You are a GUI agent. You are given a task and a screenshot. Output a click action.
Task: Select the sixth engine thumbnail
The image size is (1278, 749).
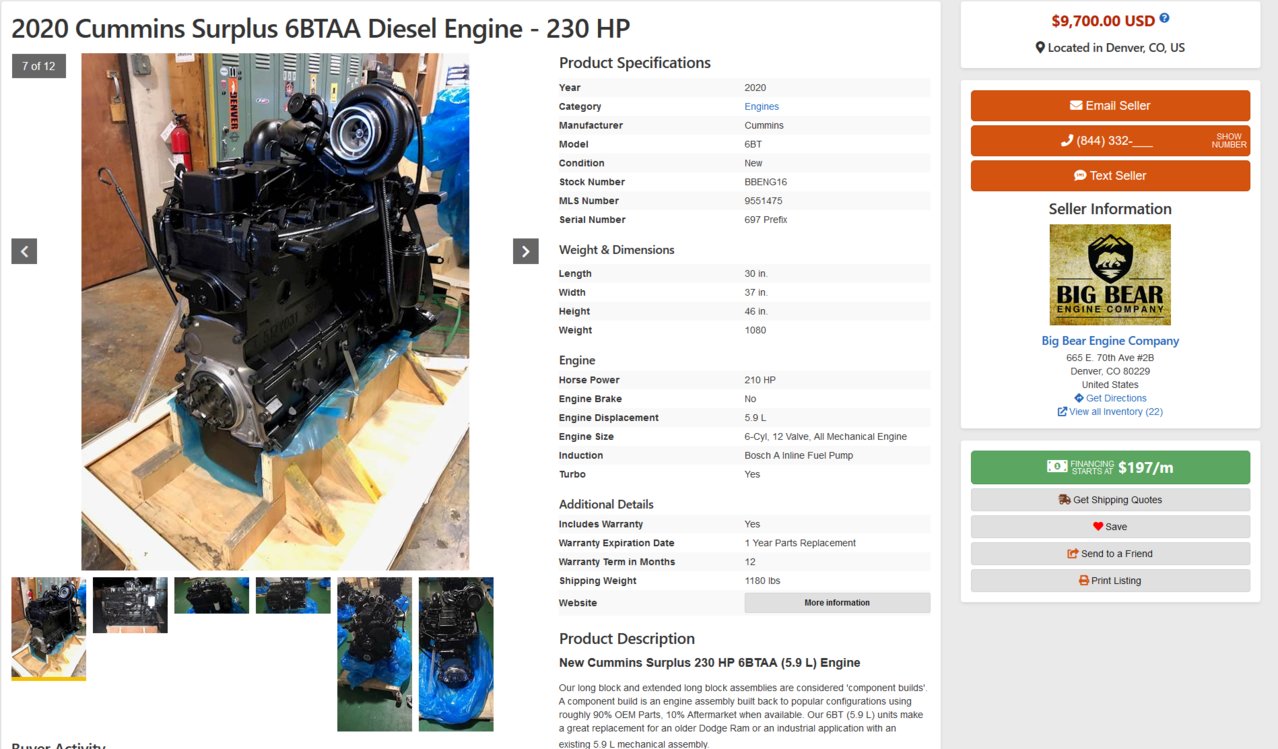click(x=456, y=654)
